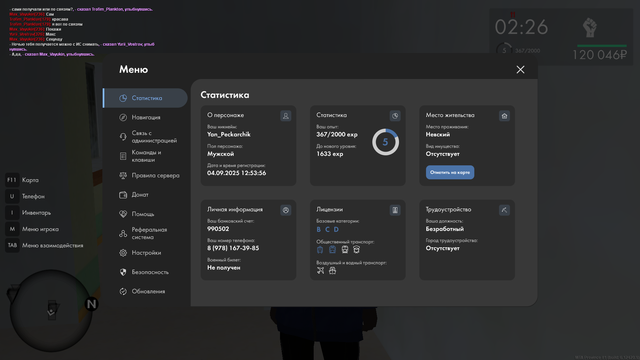The image size is (640, 360).
Task: Click the icon in Личная информация card
Action: tap(286, 210)
